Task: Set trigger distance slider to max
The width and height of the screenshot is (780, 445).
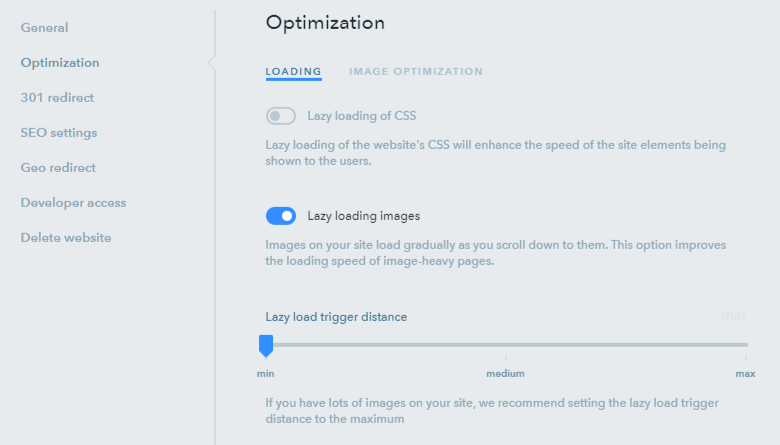Action: (745, 345)
